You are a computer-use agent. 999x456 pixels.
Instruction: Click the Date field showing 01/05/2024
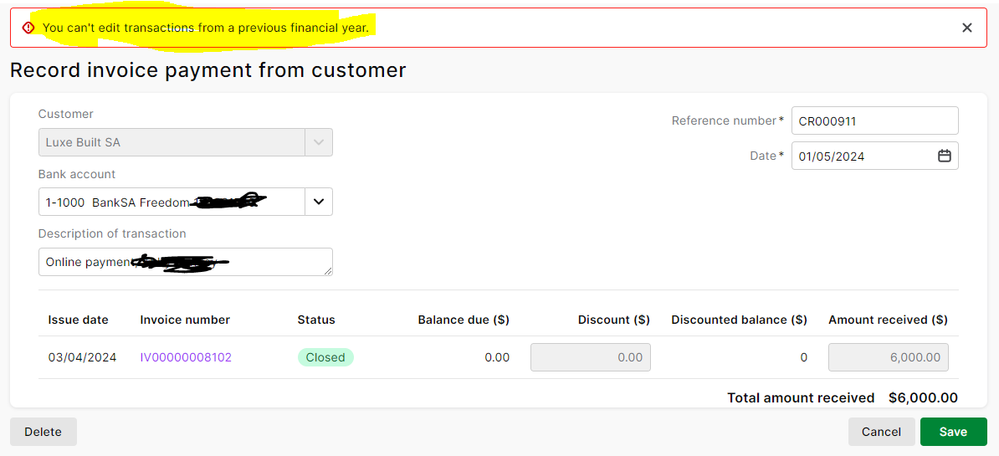[860, 156]
